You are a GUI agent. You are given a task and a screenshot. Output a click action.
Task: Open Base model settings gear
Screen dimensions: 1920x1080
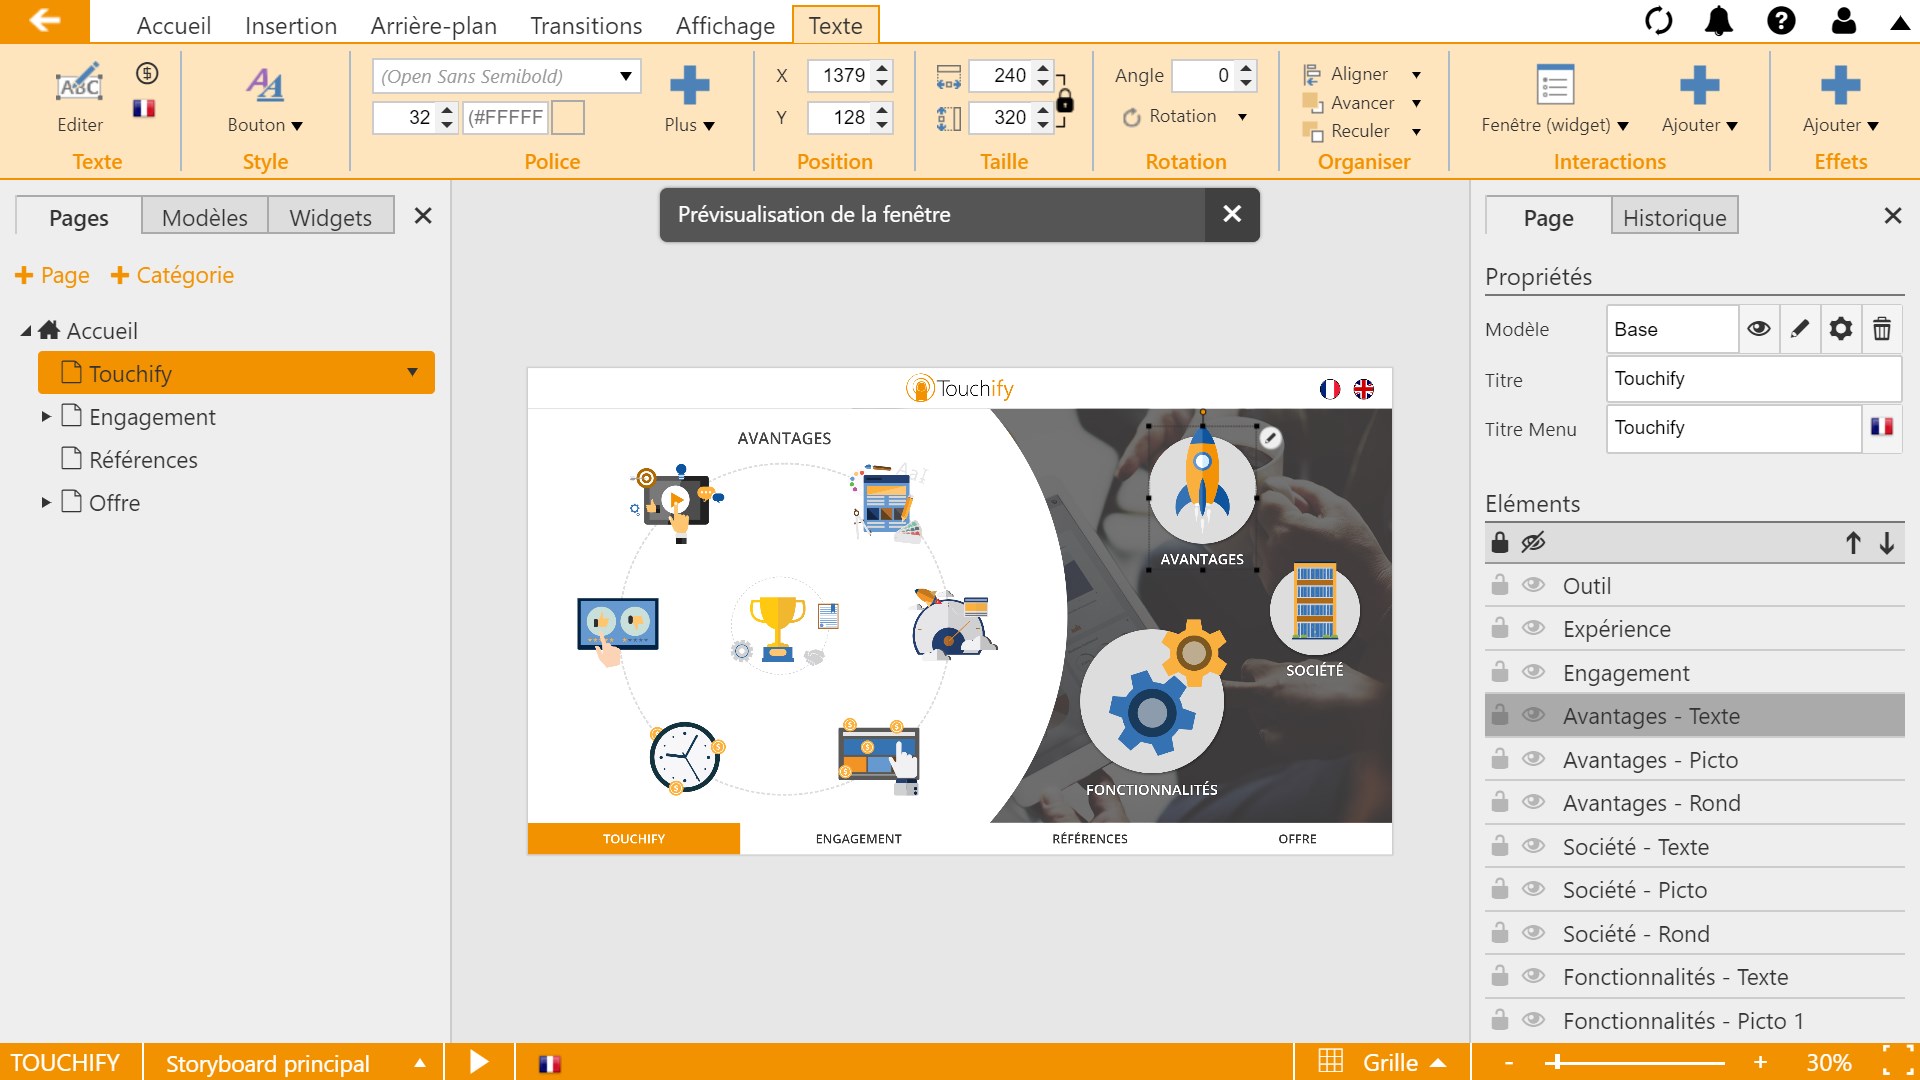point(1841,329)
